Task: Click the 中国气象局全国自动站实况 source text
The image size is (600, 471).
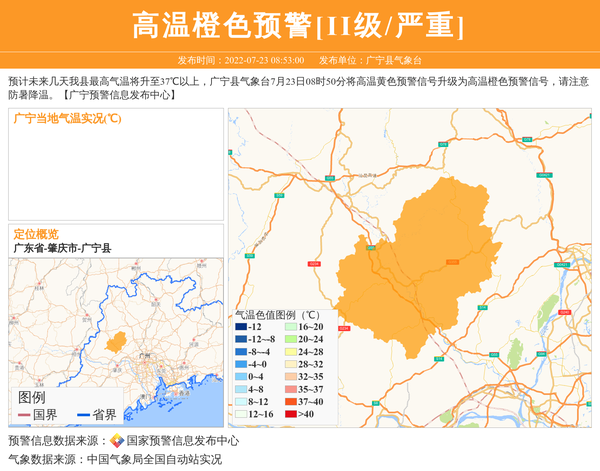Action: tap(154, 459)
